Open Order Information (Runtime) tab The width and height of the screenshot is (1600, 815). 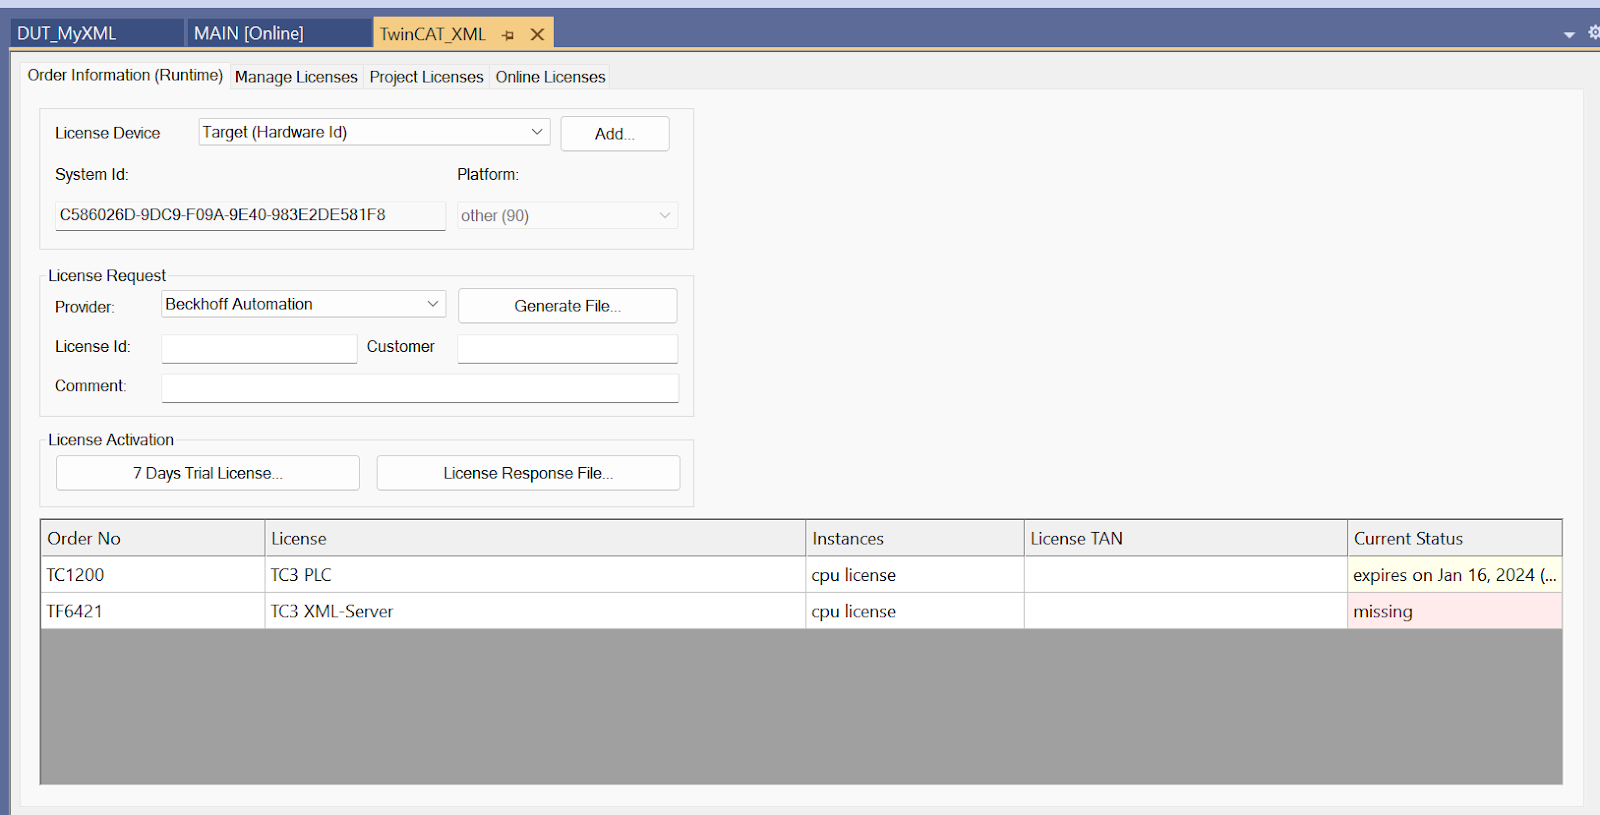click(125, 76)
